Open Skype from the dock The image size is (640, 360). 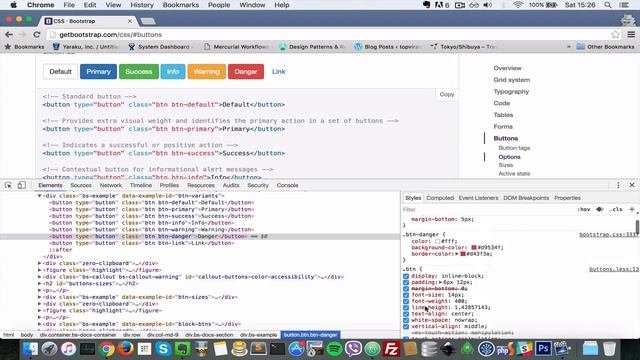(163, 349)
